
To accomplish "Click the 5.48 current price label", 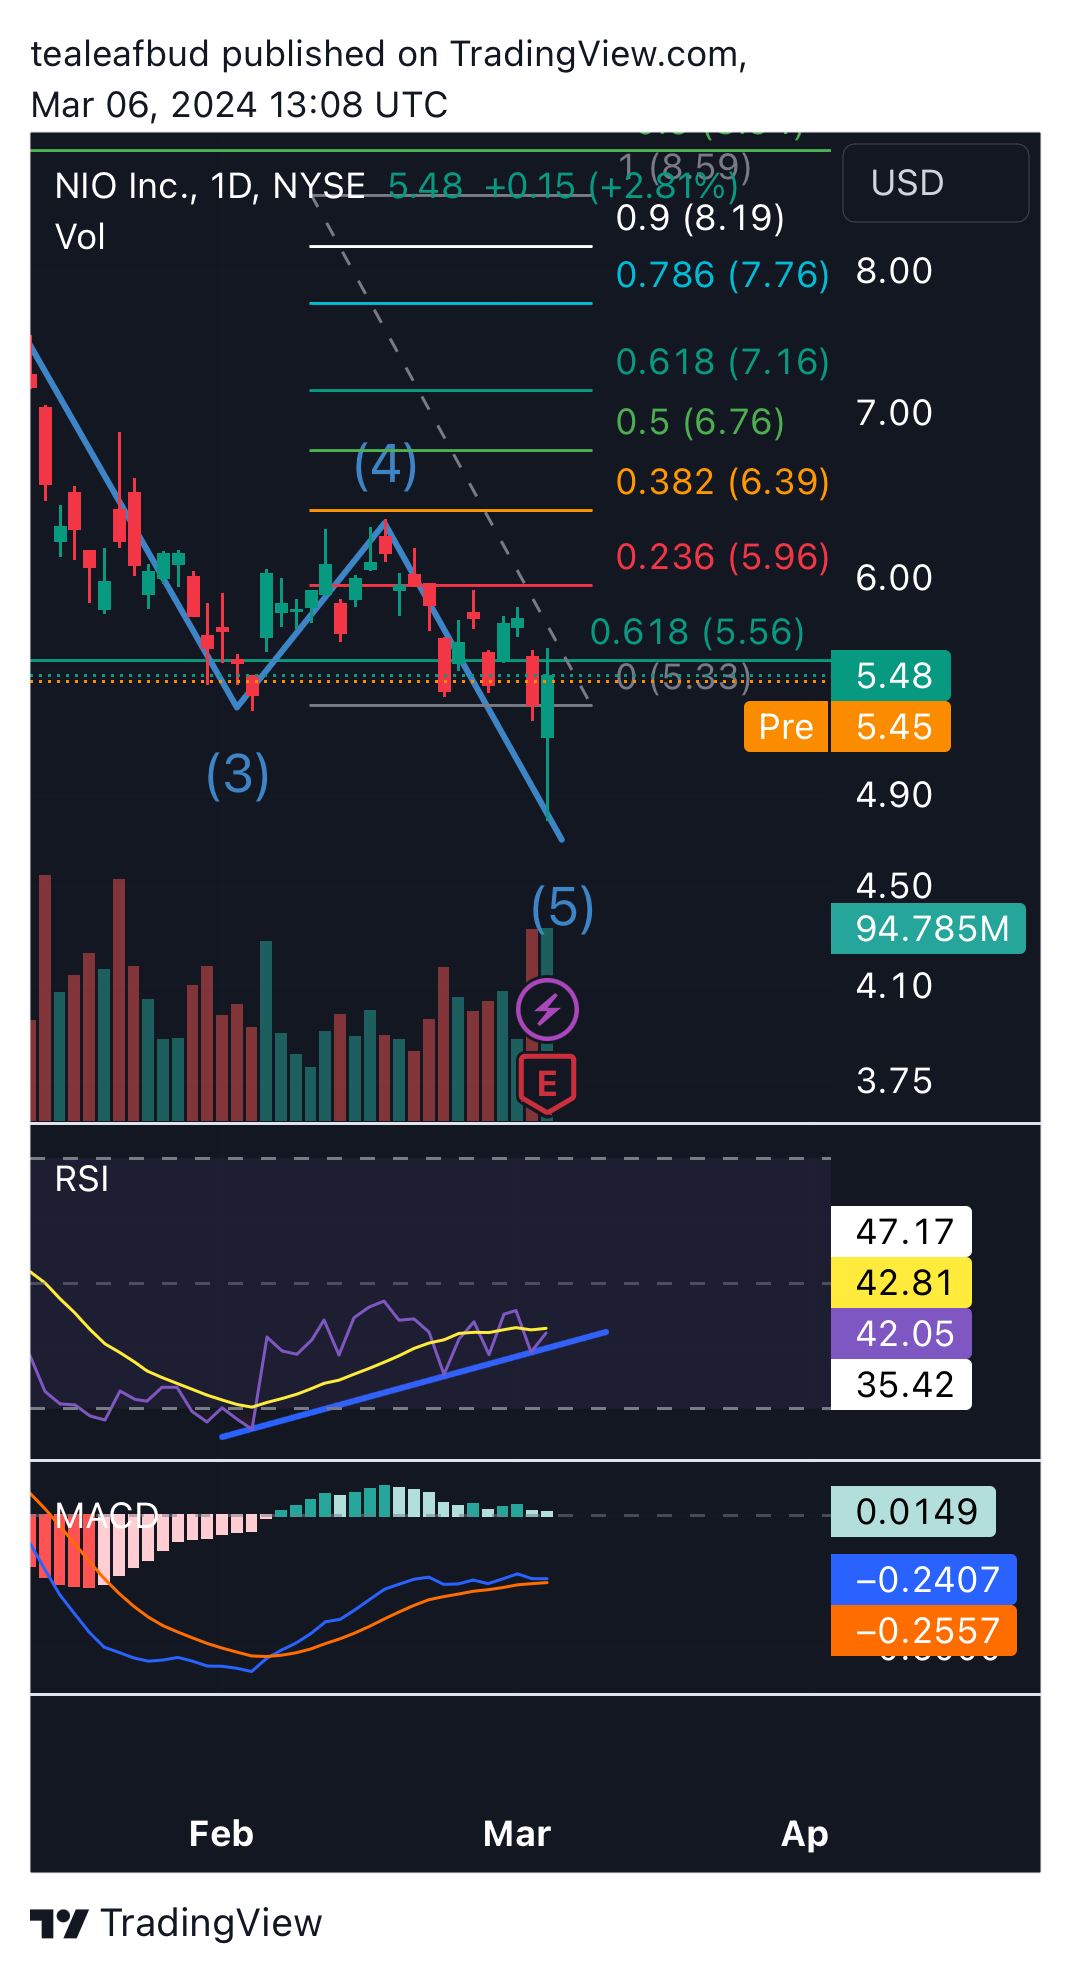I will pos(891,676).
